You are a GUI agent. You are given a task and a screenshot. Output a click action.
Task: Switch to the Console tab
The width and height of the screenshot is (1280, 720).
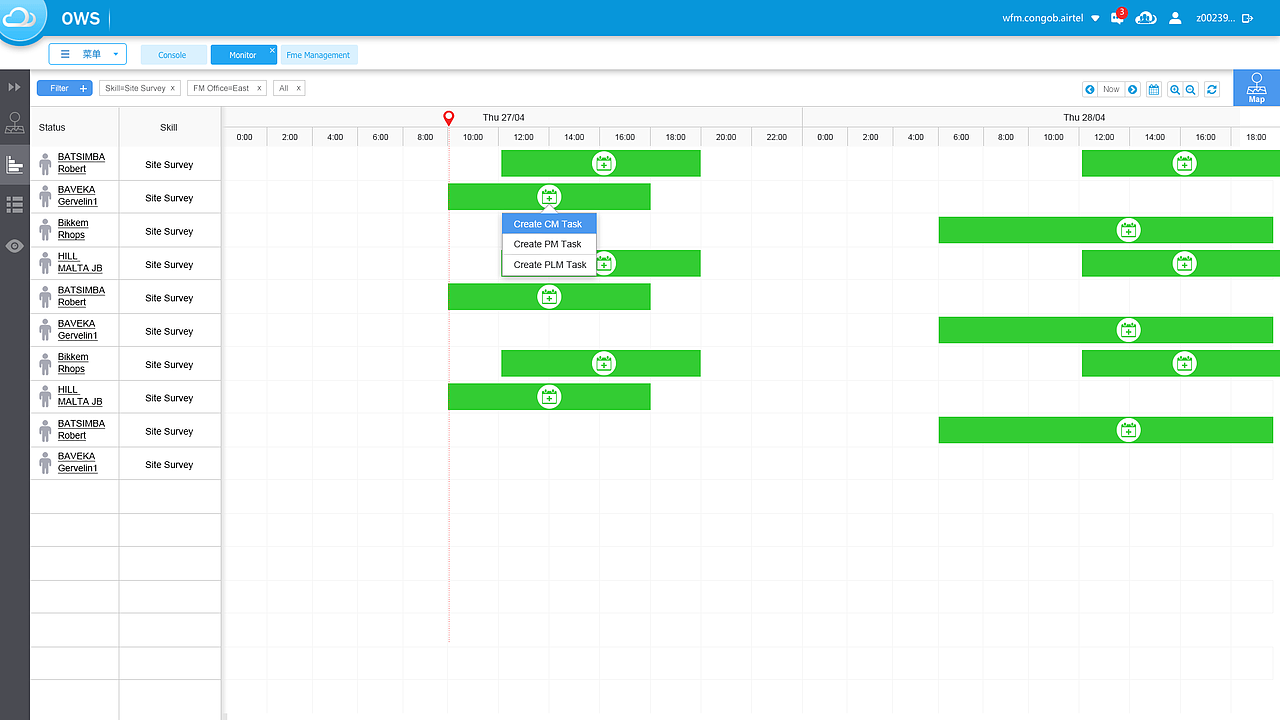(172, 55)
